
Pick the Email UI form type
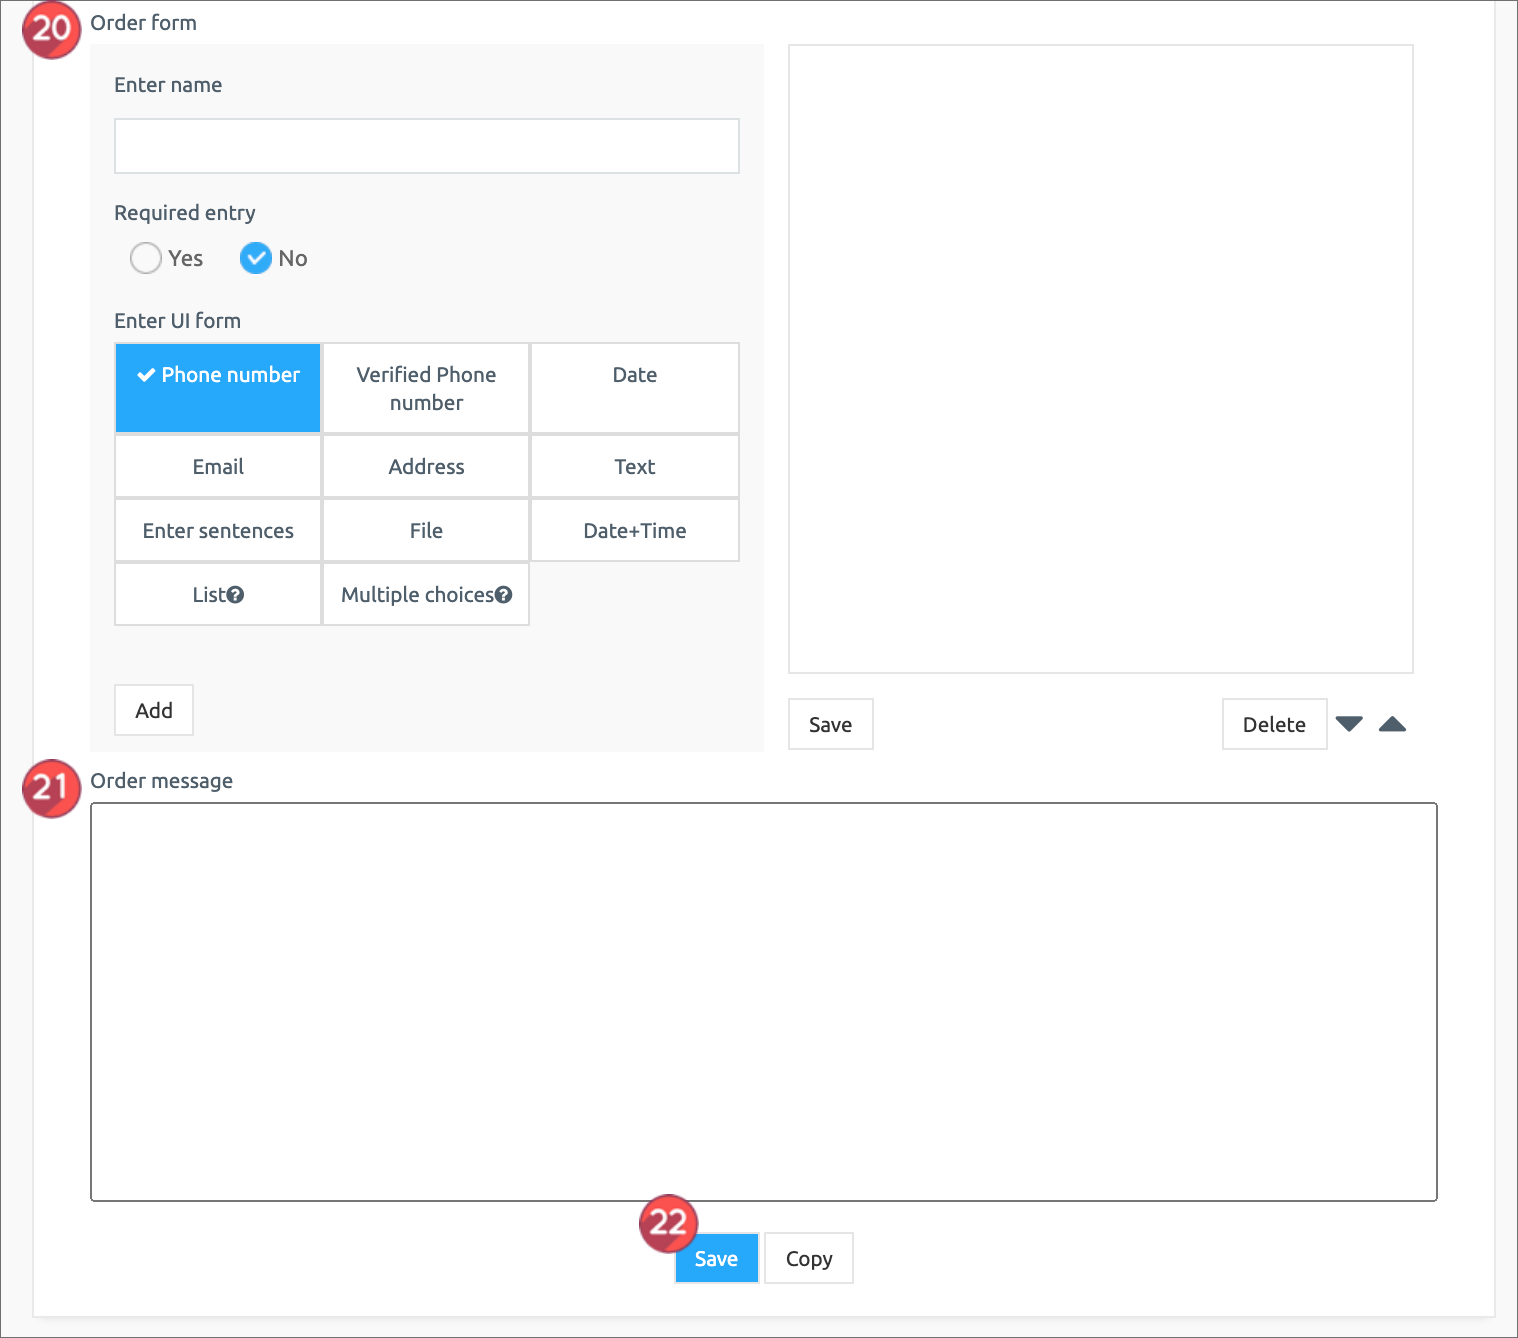pyautogui.click(x=218, y=467)
